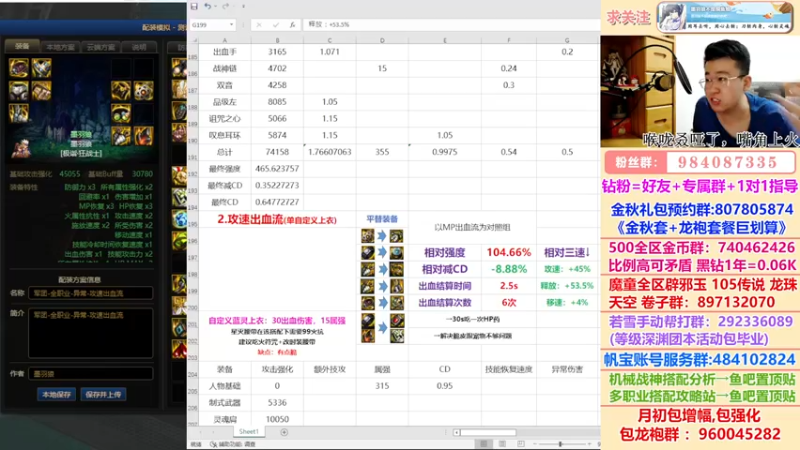Open the Customize Quick Access Toolbar dropdown
This screenshot has width=800, height=450.
tap(243, 6)
